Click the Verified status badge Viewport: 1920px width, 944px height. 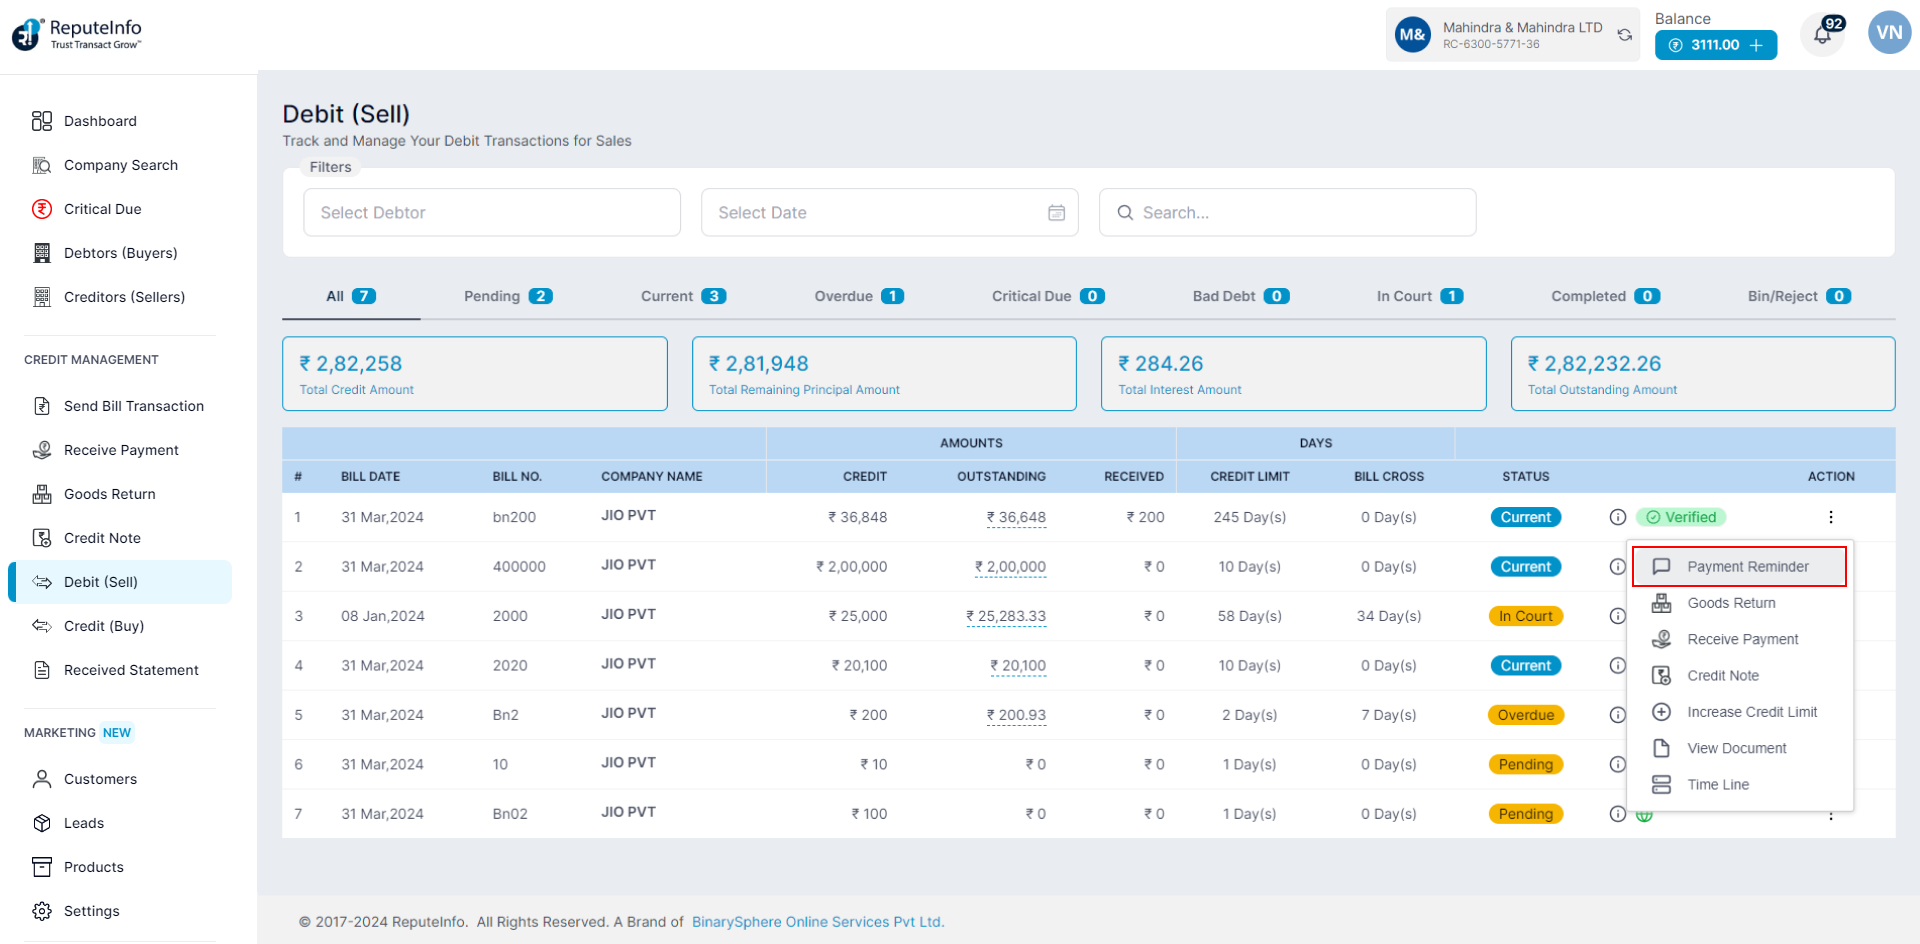[1681, 517]
